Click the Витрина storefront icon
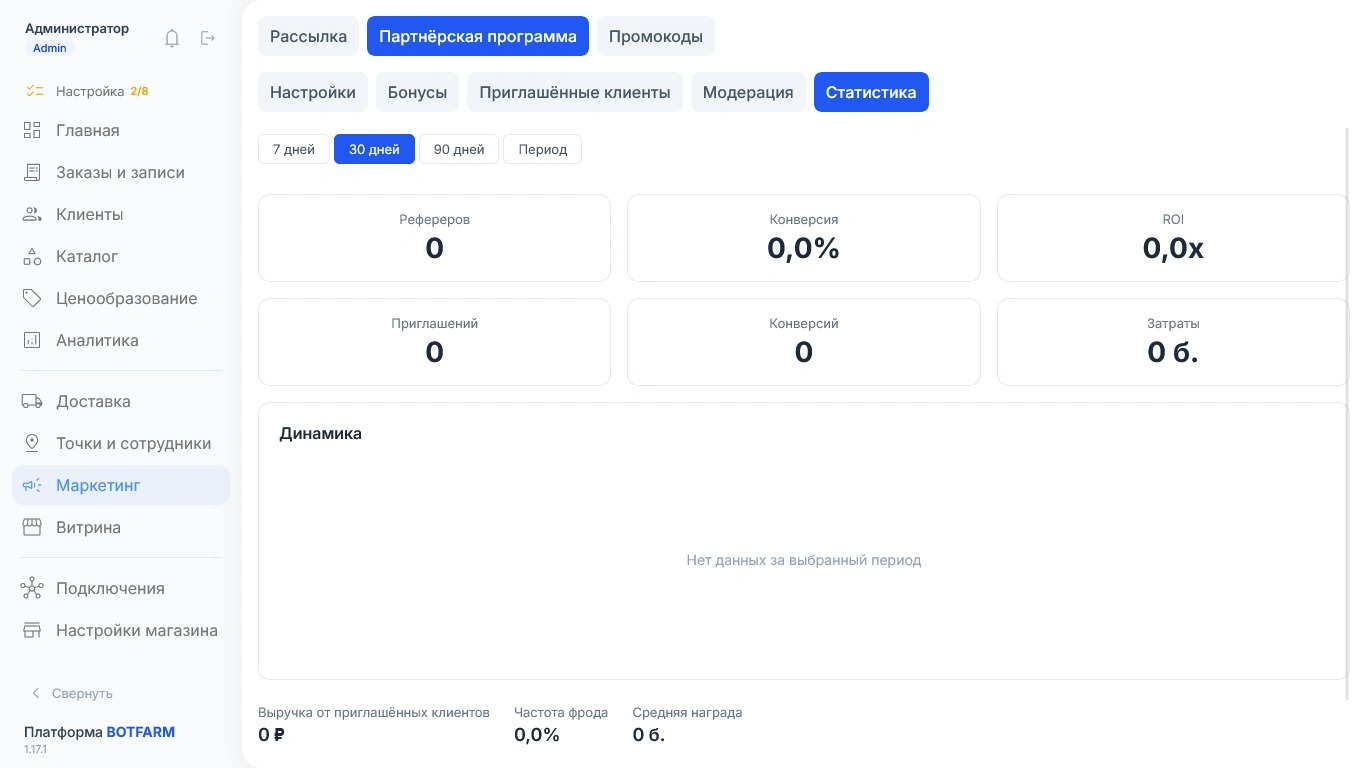This screenshot has height=768, width=1366. pyautogui.click(x=32, y=527)
